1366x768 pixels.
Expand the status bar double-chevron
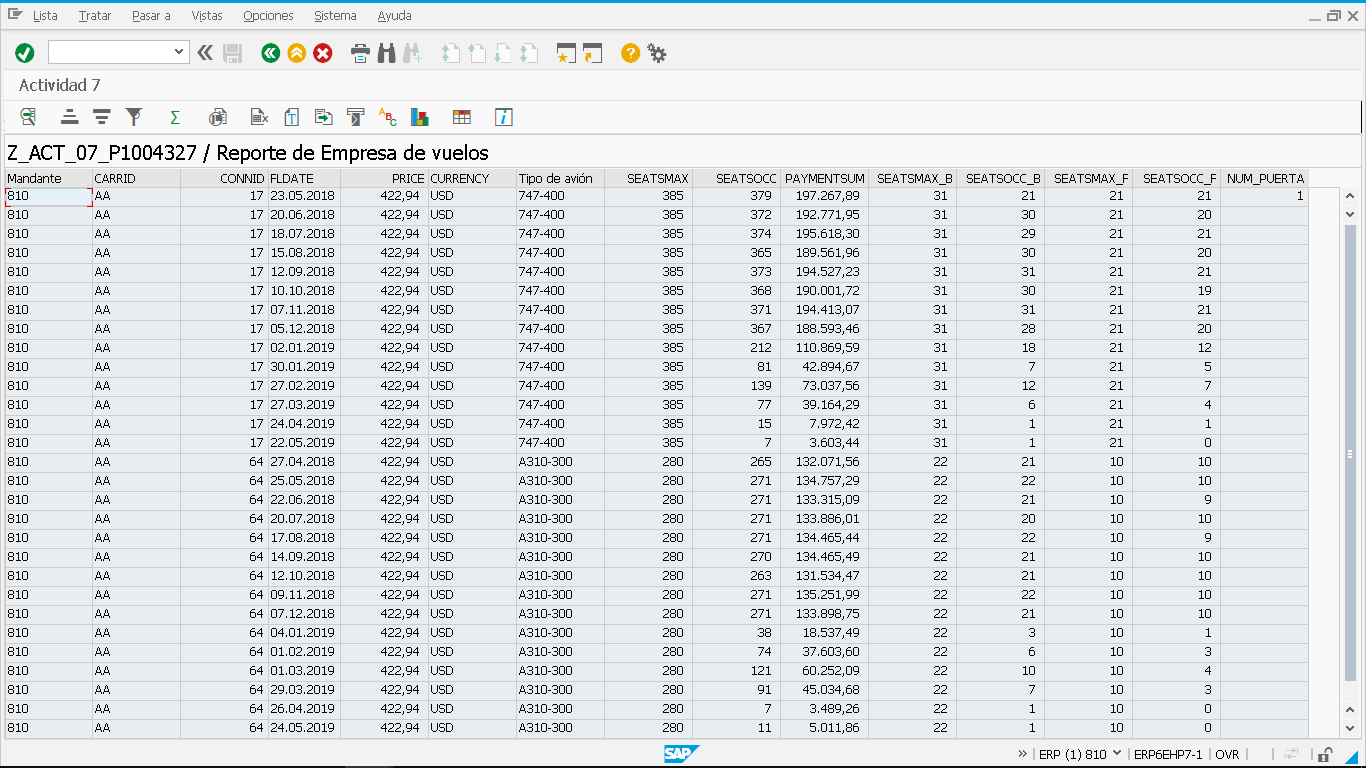tap(1022, 754)
